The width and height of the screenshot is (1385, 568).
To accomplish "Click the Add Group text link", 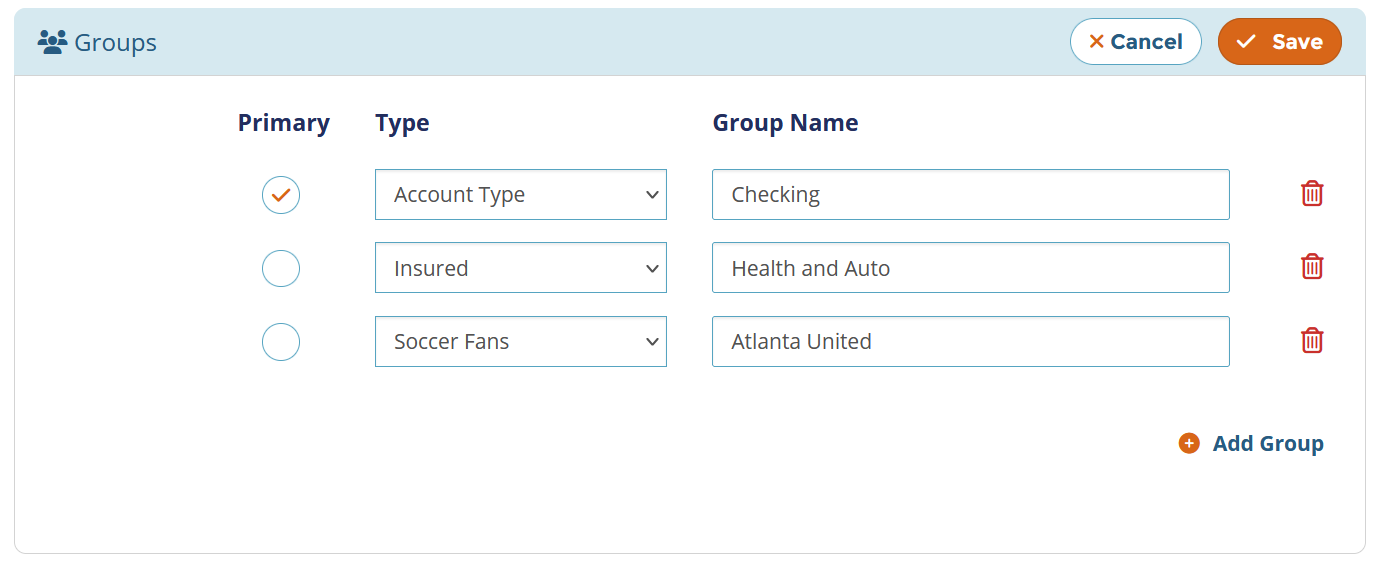I will pos(1267,443).
